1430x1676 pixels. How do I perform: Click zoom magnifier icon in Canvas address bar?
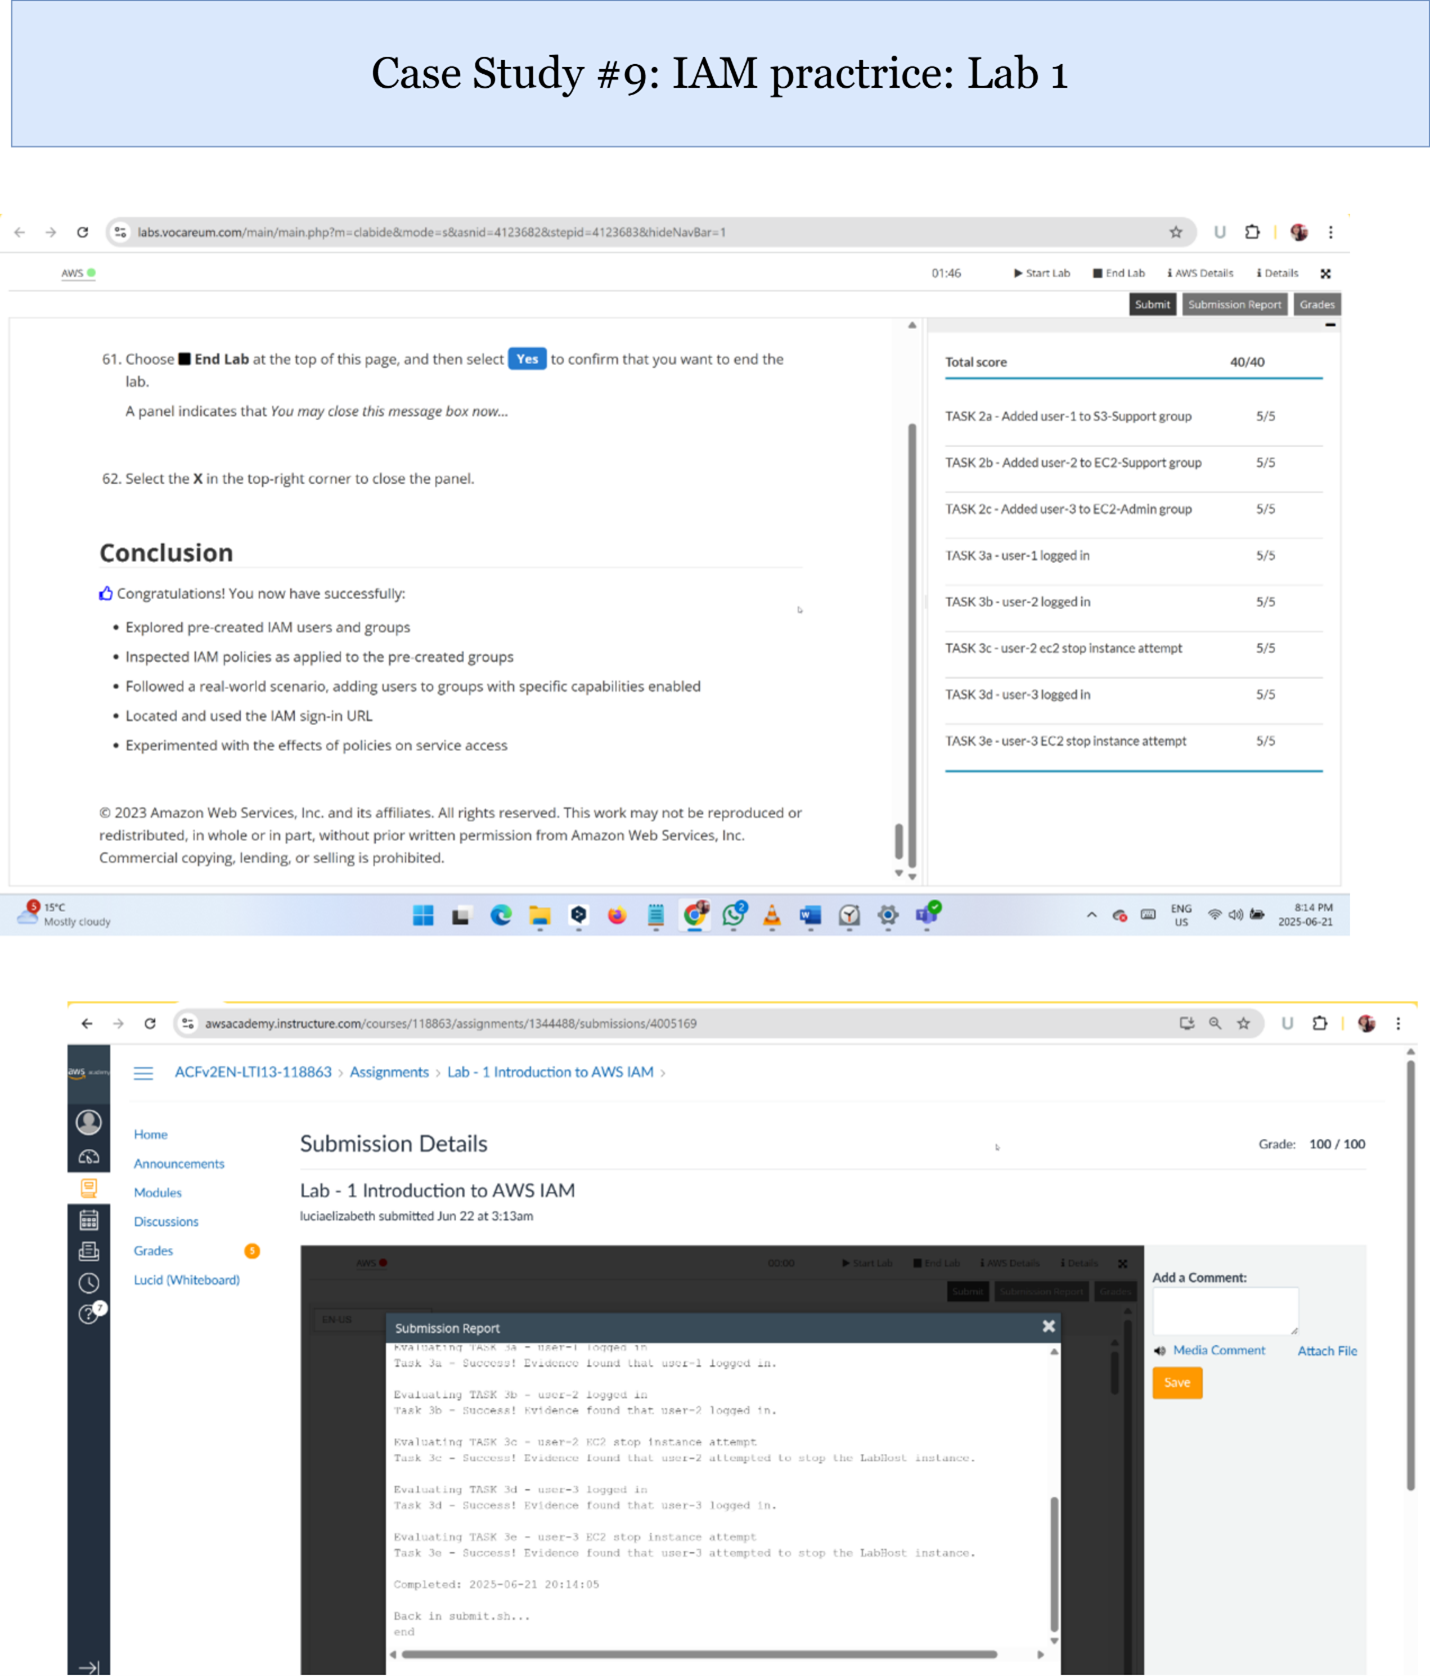tap(1215, 1023)
